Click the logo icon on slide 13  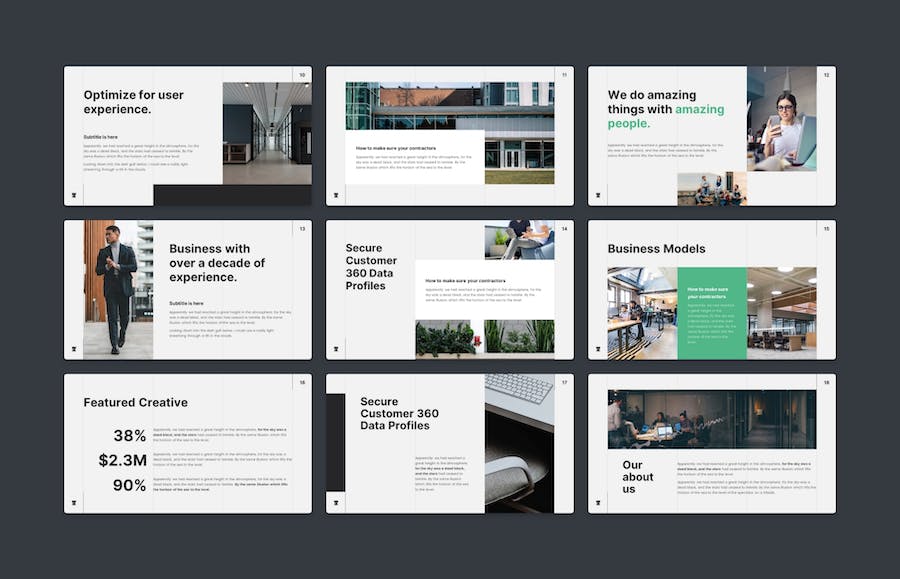(x=74, y=349)
